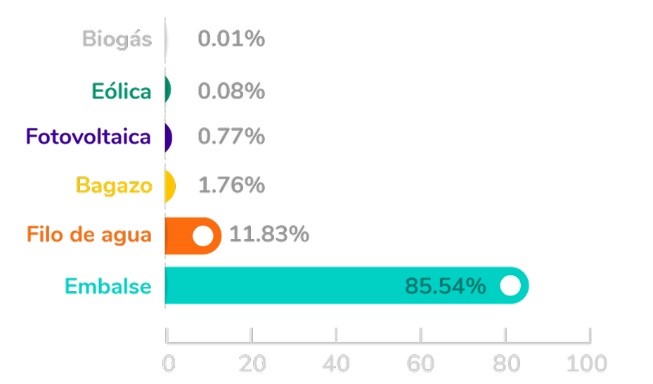Click the 0.01% Biogás value label

coord(231,39)
